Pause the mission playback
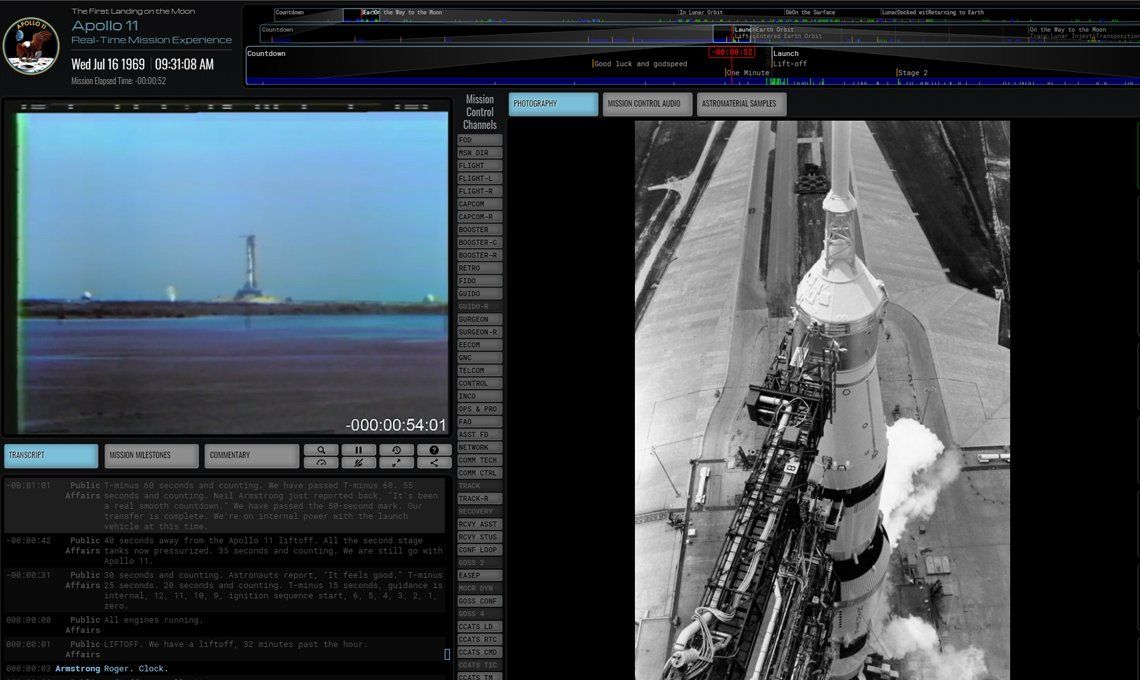Screen dimensions: 1140x680 (x=358, y=449)
